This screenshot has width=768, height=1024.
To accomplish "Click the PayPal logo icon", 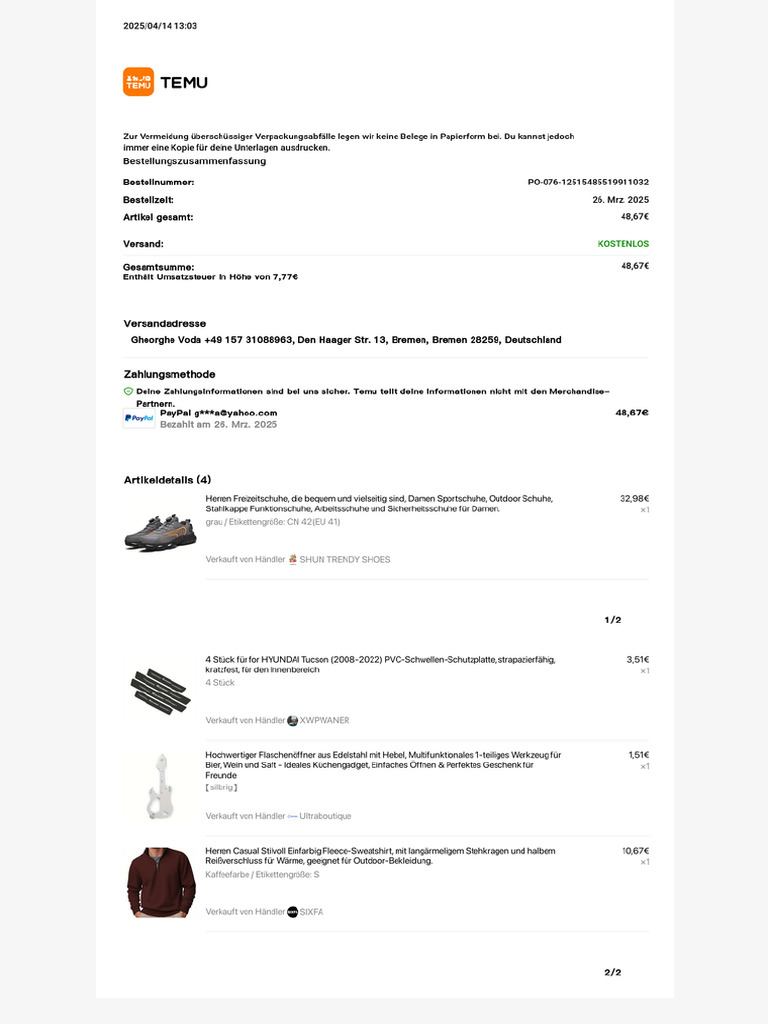I will pyautogui.click(x=139, y=418).
